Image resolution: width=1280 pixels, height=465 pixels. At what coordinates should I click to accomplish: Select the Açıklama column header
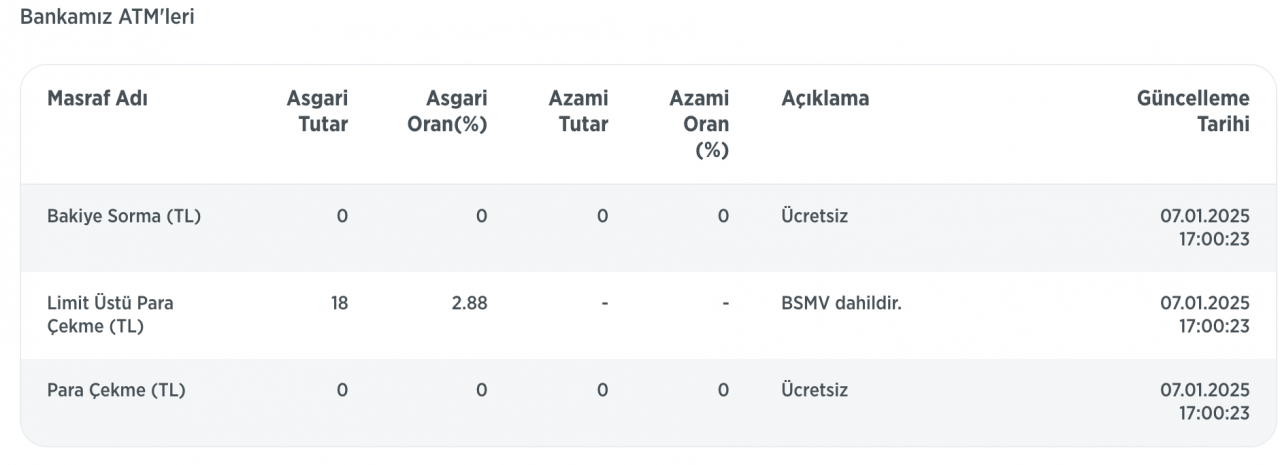pyautogui.click(x=825, y=98)
